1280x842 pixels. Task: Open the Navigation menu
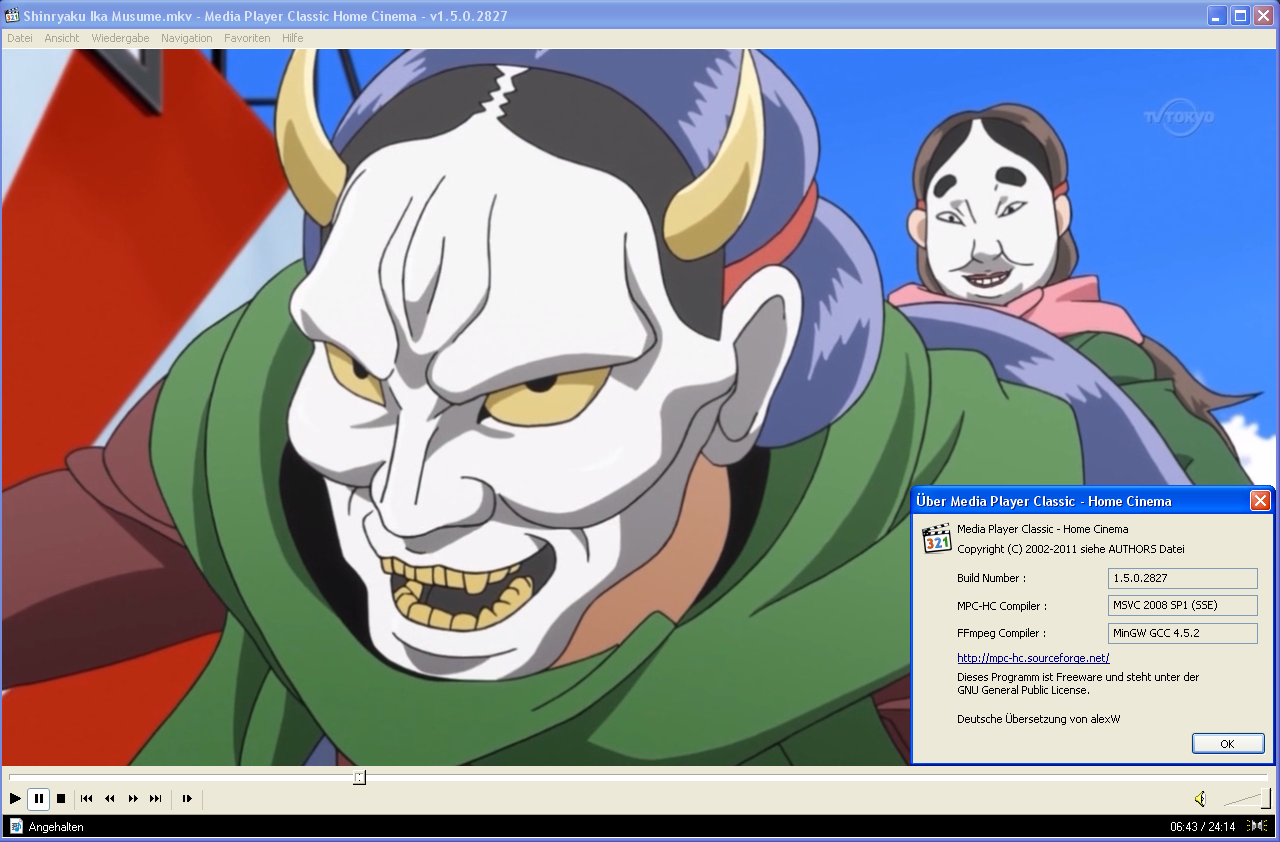tap(187, 38)
